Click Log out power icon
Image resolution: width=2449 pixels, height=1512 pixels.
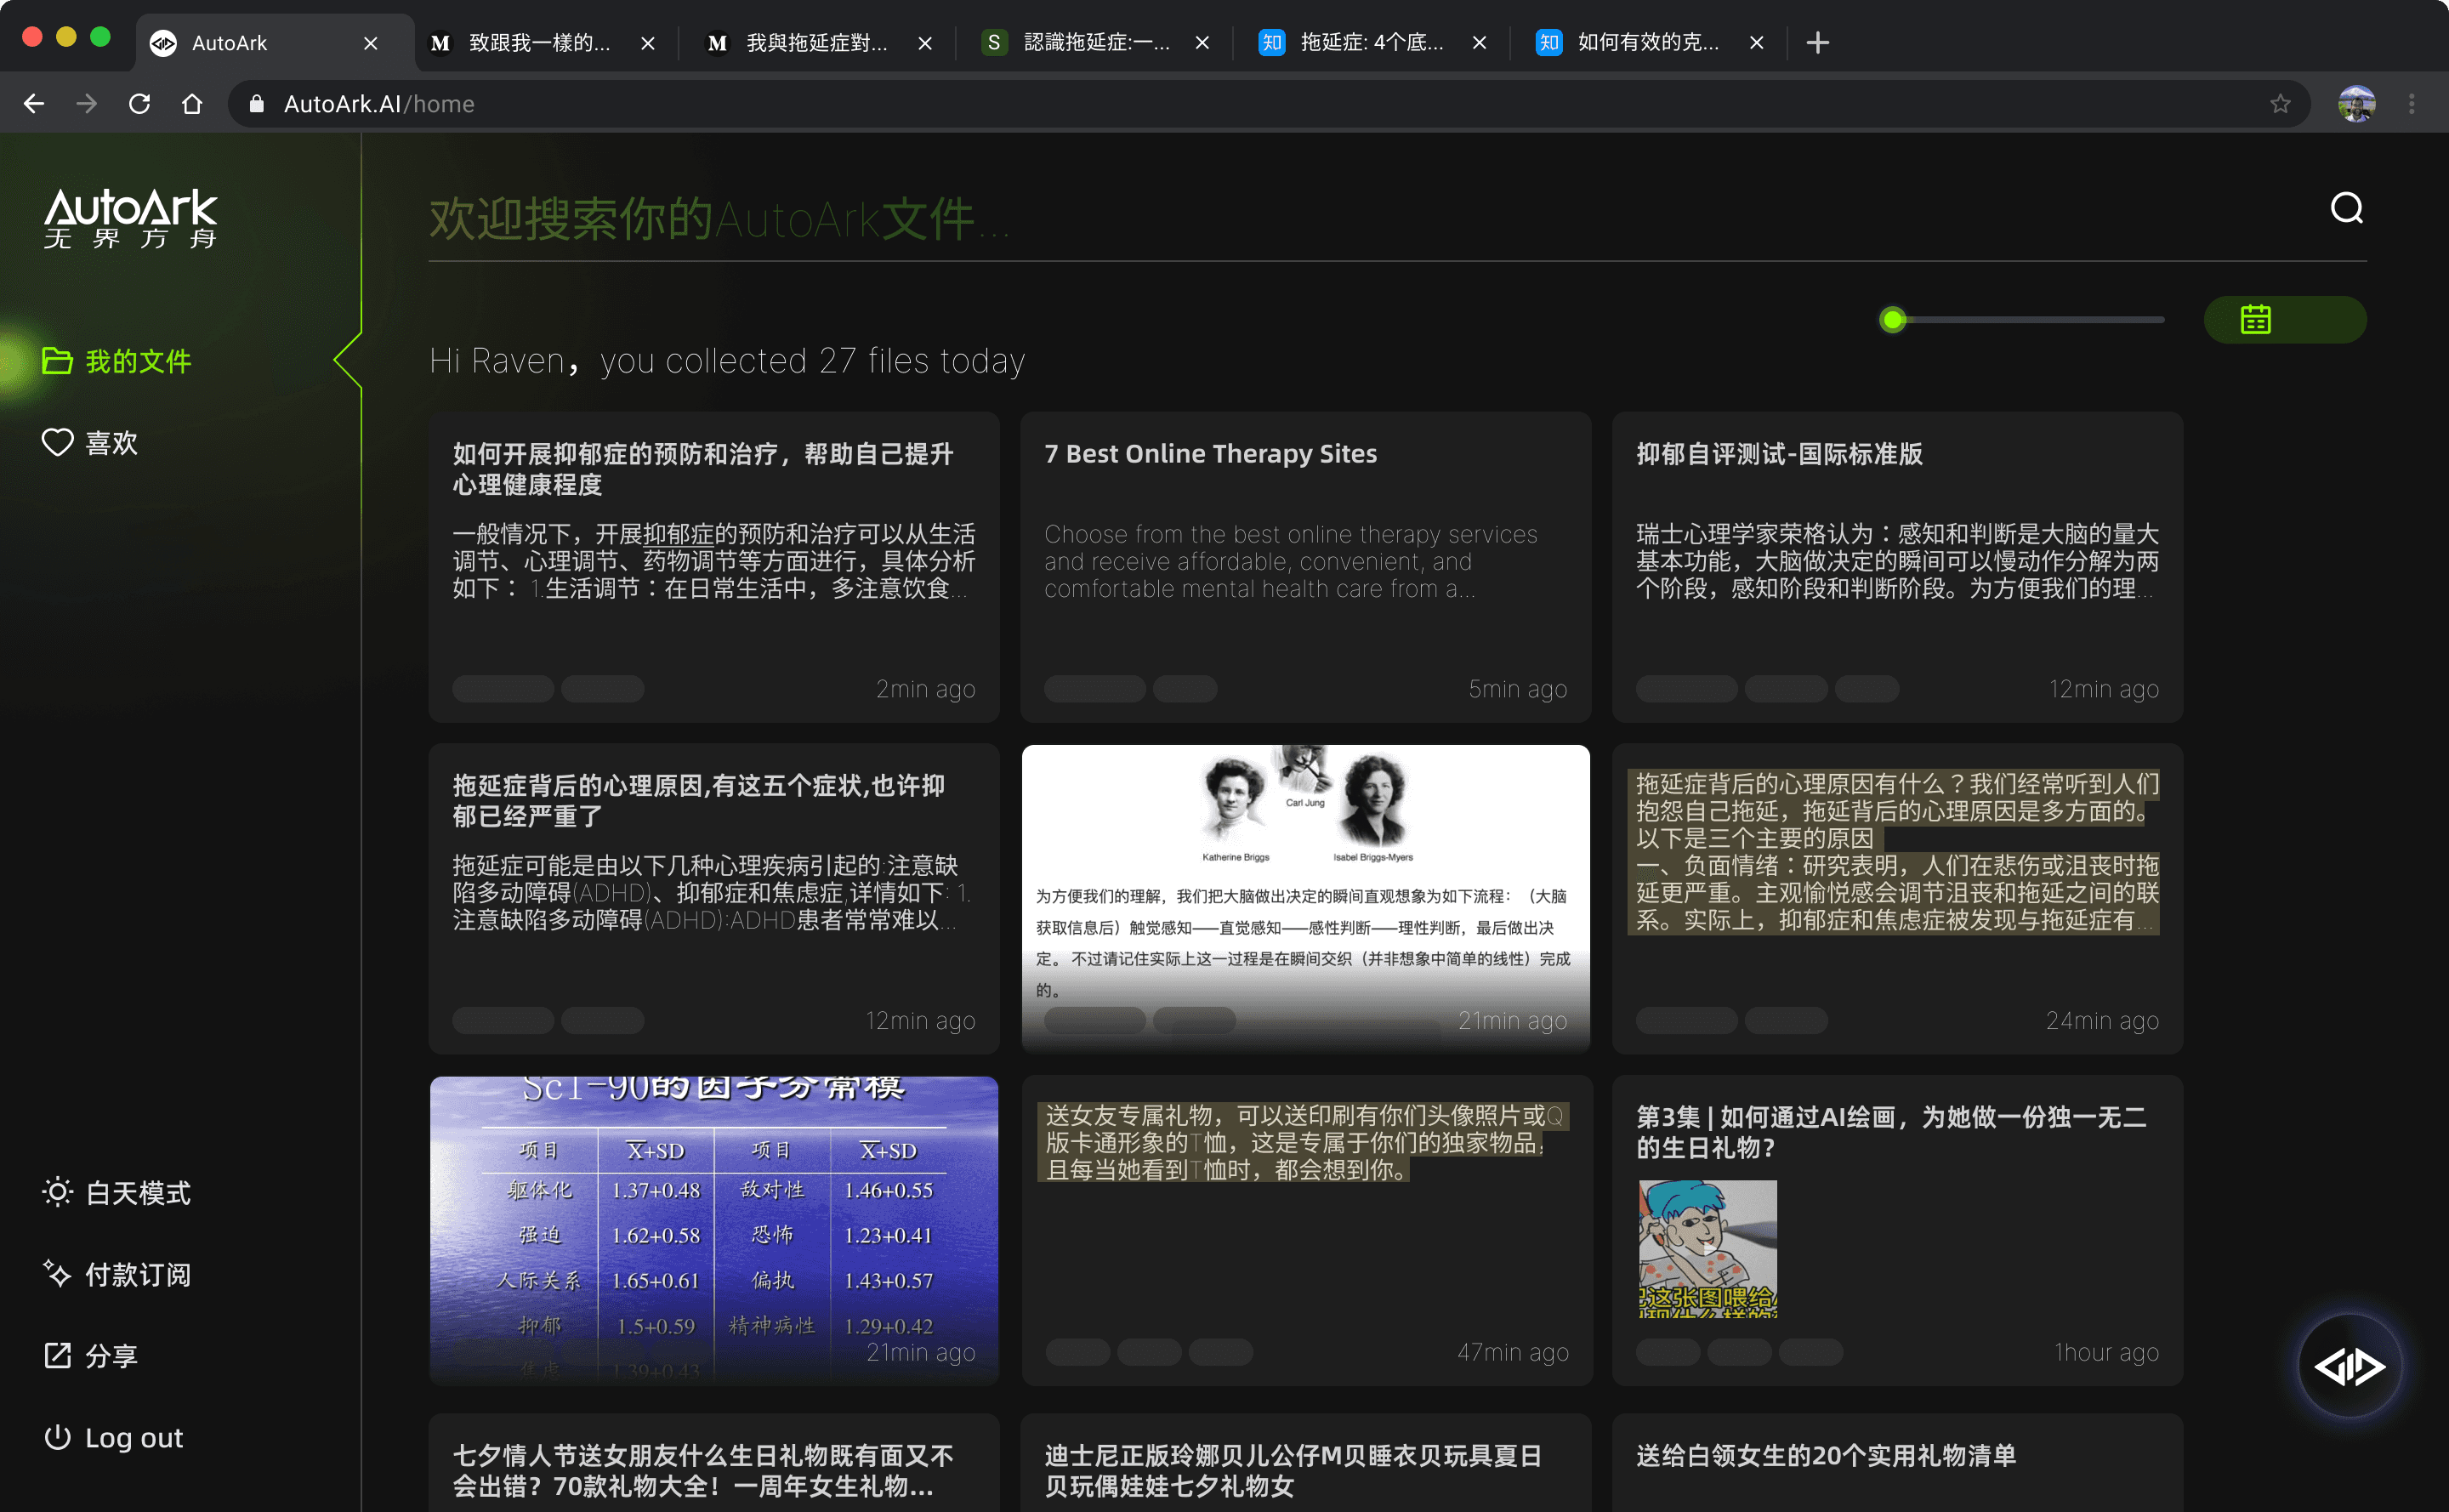click(57, 1437)
